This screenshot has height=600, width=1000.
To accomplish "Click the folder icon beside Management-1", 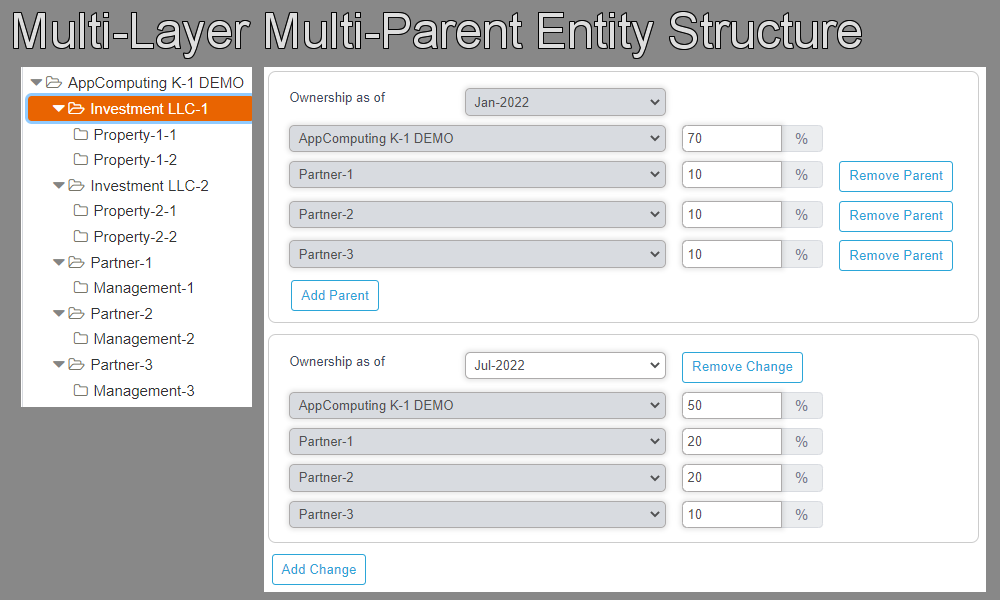I will [81, 288].
